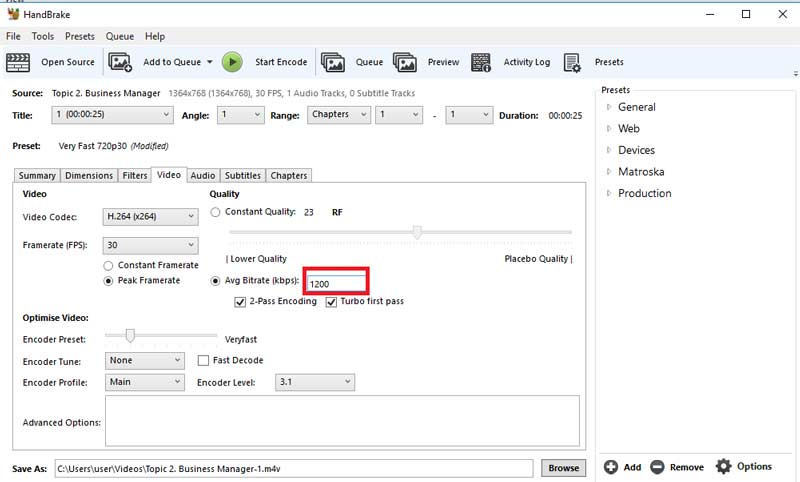Screen dimensions: 800x482
Task: Click the Options button label
Action: pyautogui.click(x=754, y=466)
